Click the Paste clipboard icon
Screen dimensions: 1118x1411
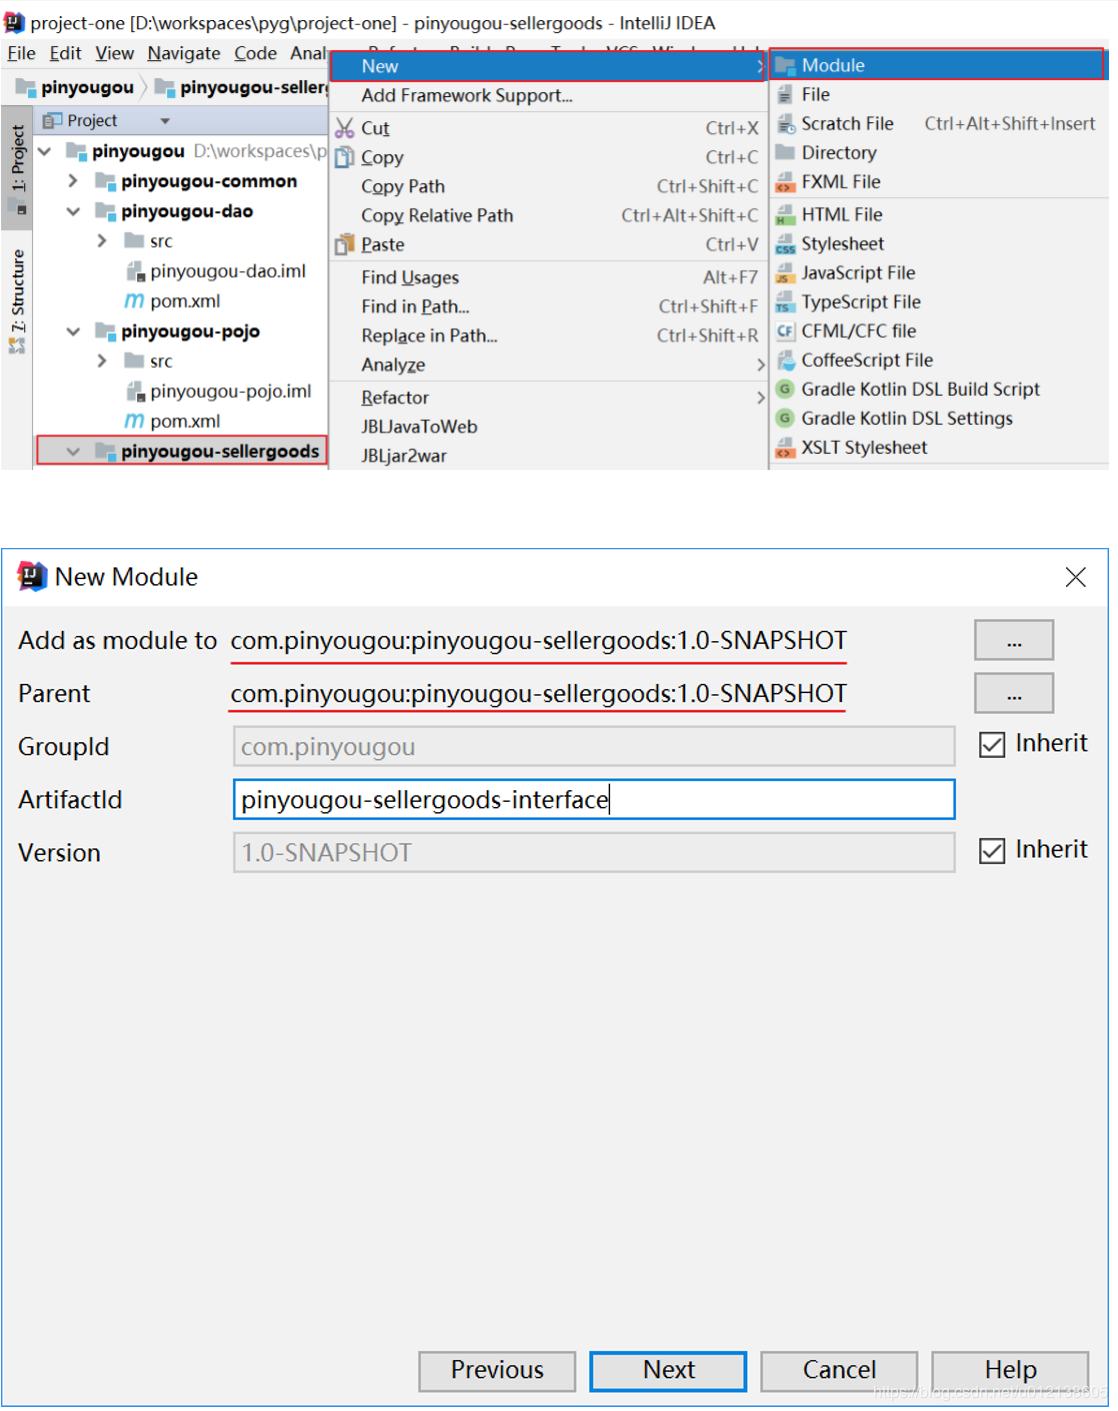pyautogui.click(x=344, y=244)
